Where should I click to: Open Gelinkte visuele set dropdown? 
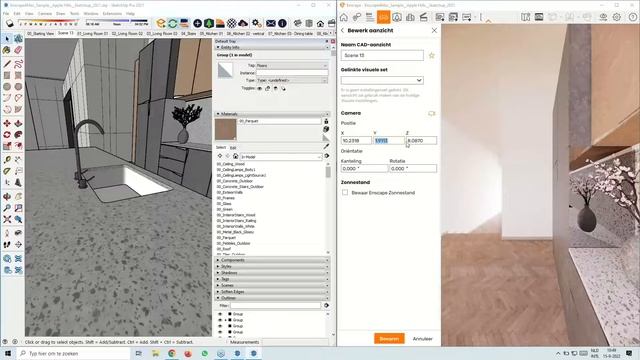(x=382, y=80)
